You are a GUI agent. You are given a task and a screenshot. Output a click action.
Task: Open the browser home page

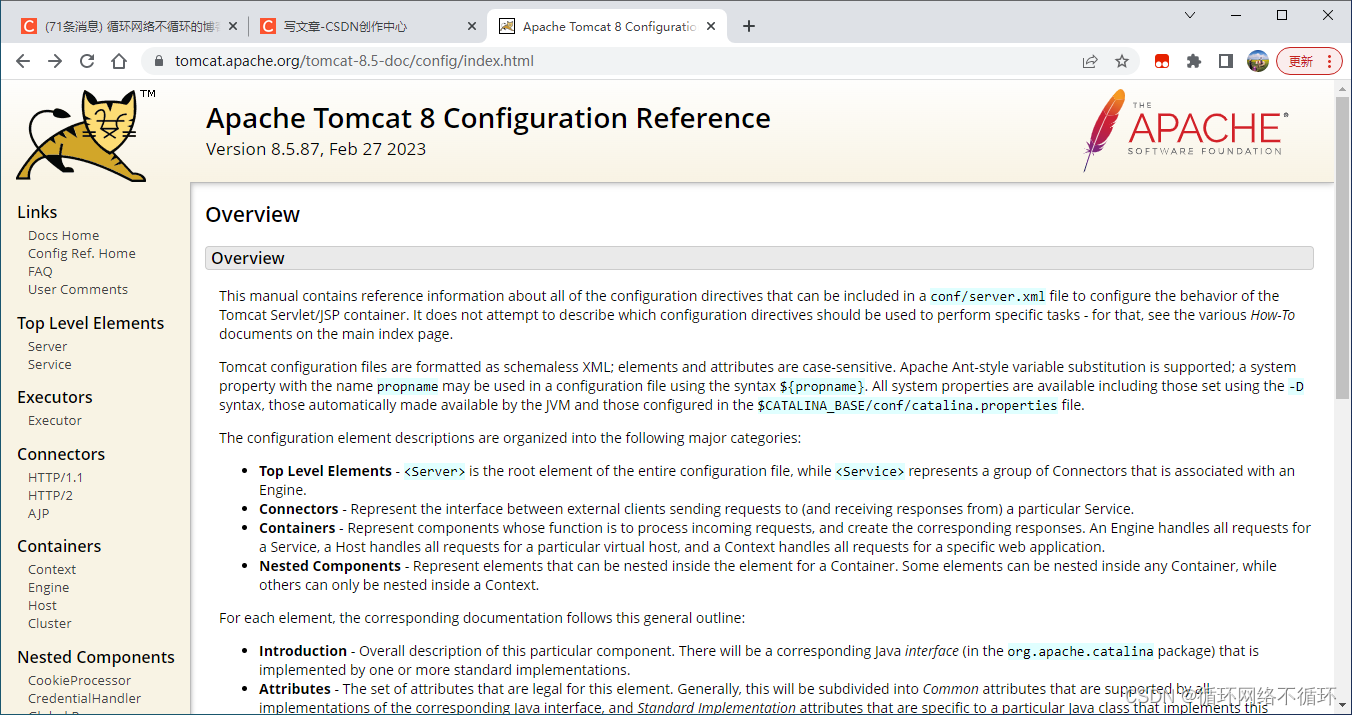point(119,61)
